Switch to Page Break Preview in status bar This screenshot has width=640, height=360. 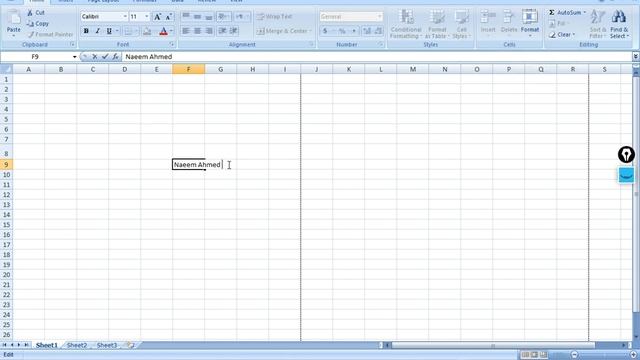tap(543, 355)
